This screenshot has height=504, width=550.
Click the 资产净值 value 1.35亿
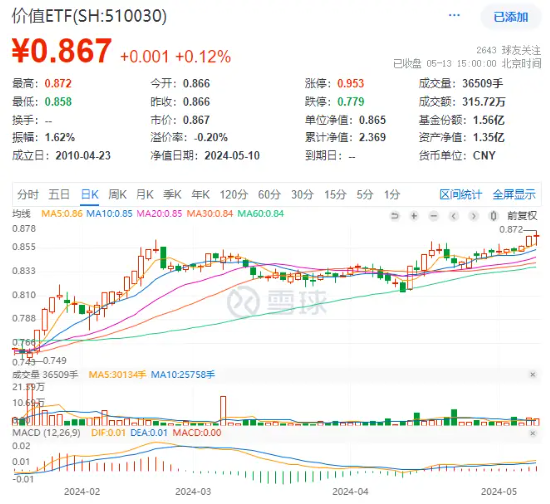tap(489, 137)
